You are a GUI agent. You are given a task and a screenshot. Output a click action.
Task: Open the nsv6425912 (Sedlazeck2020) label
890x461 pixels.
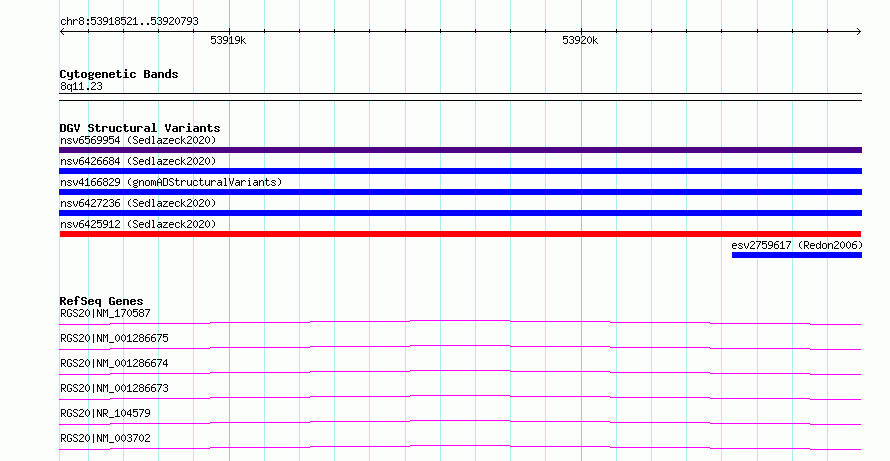(138, 224)
